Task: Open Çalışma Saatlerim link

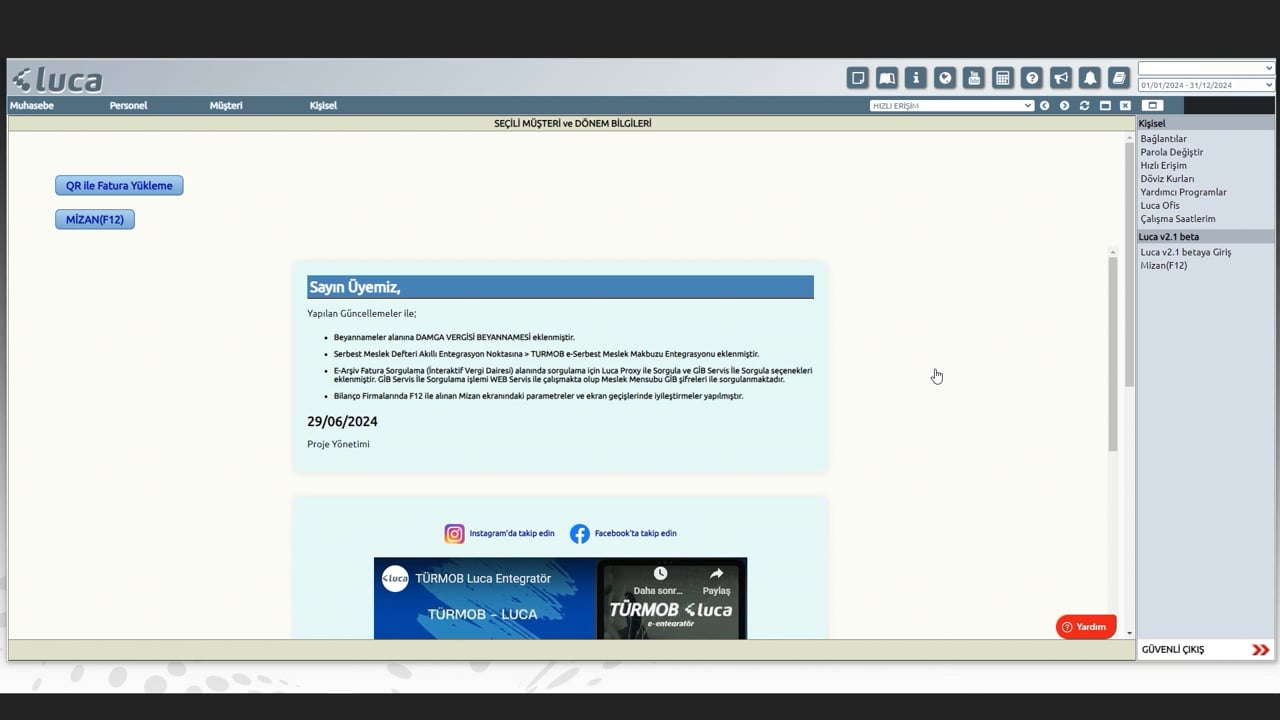Action: pos(1178,219)
